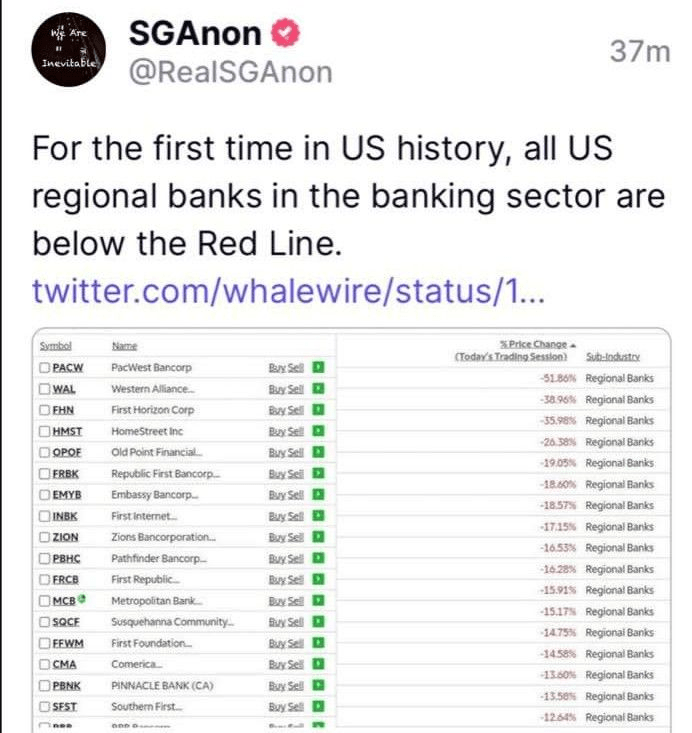Screen dimensions: 692x733
Task: Select the CMA row checkbox
Action: click(45, 664)
